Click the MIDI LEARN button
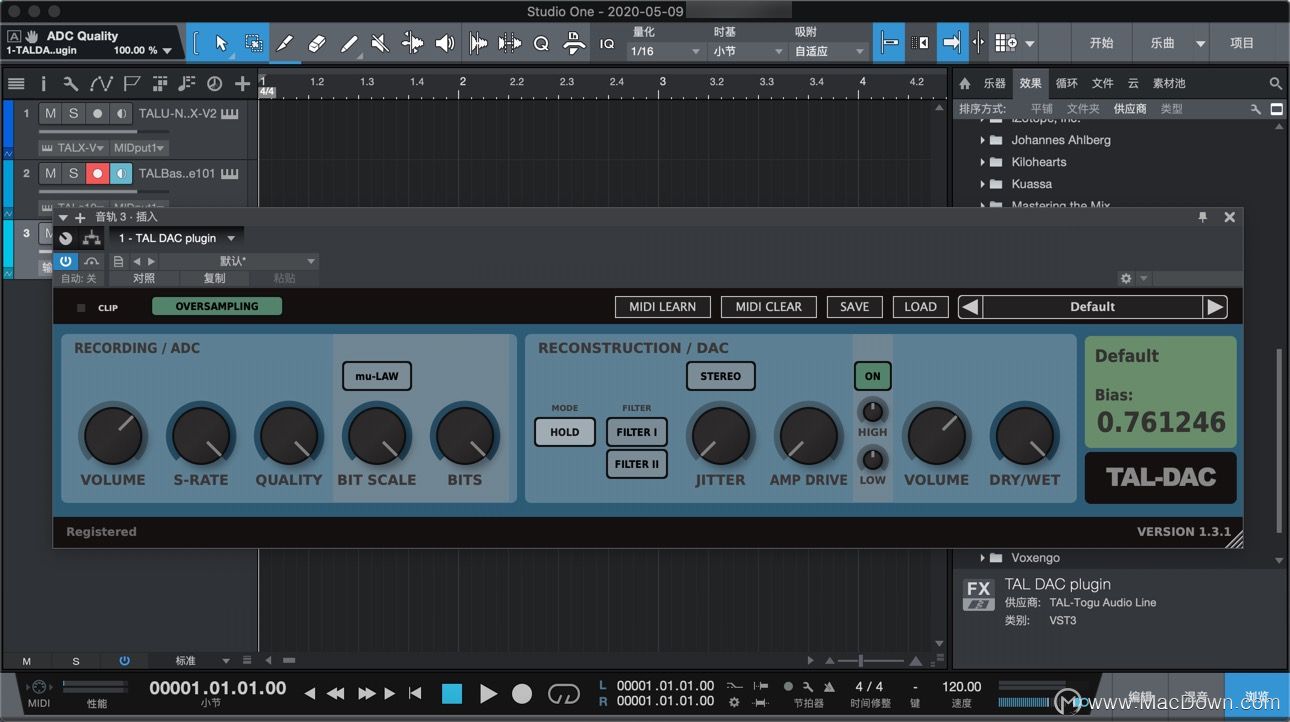Image resolution: width=1290 pixels, height=722 pixels. 662,307
